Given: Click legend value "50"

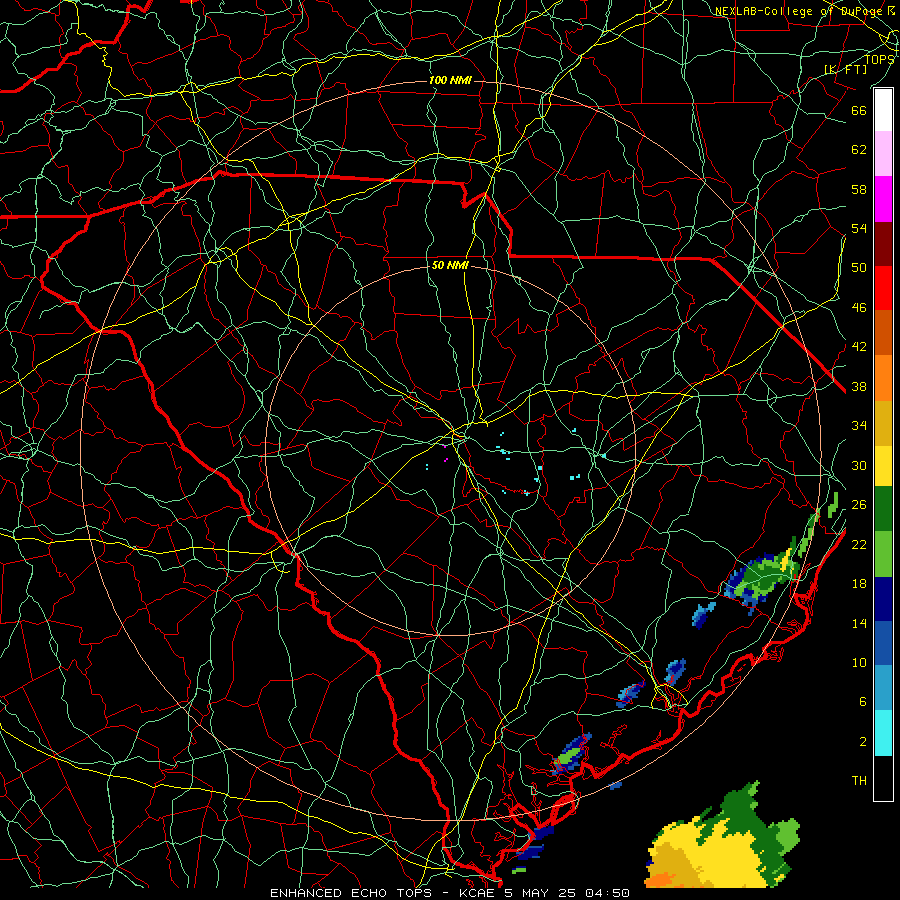Looking at the screenshot, I should [859, 268].
